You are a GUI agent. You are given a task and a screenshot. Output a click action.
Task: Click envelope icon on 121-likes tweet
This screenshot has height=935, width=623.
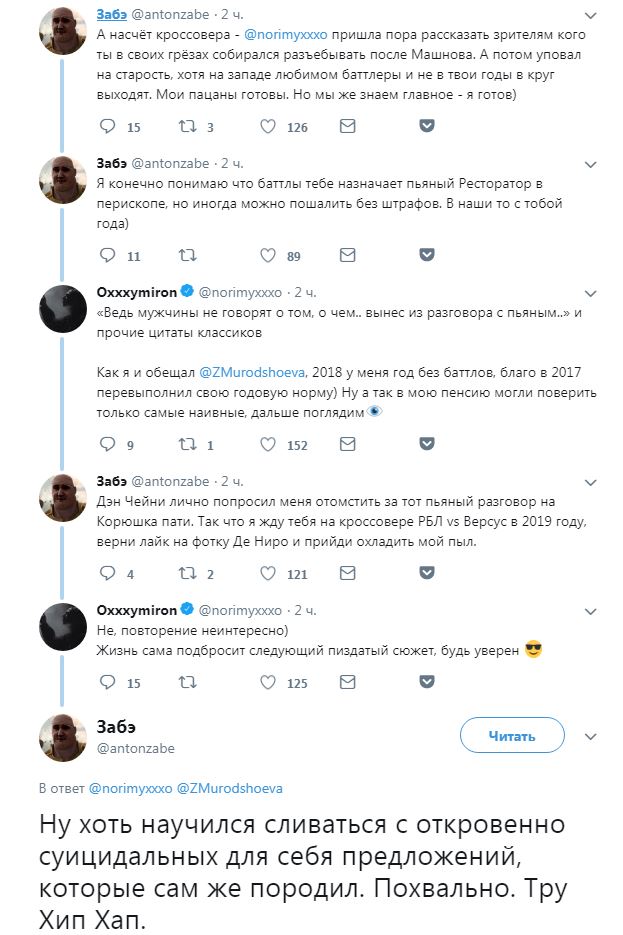[x=347, y=573]
